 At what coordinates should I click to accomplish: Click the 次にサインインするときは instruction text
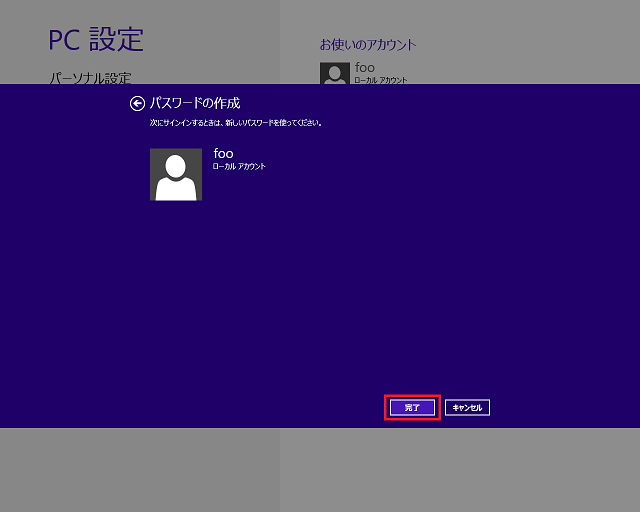[x=236, y=122]
